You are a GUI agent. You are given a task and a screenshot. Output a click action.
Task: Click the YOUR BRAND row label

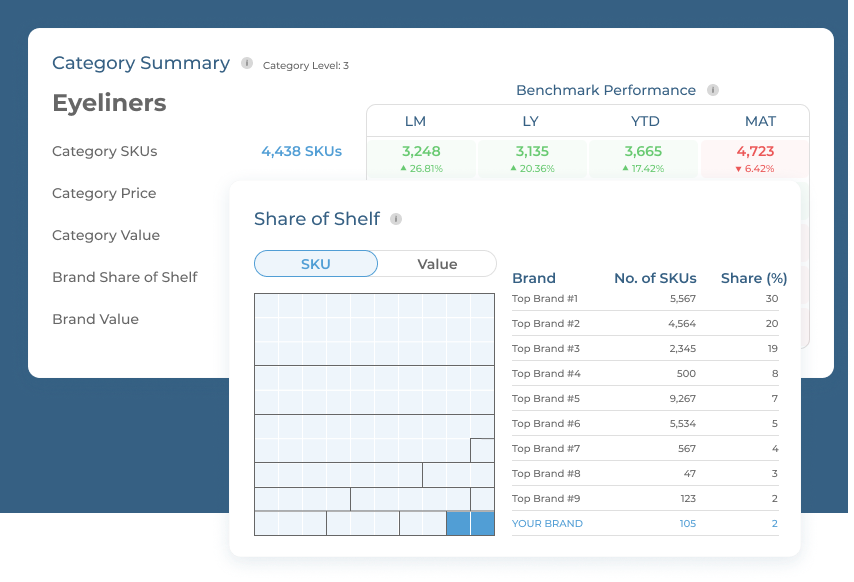point(547,523)
